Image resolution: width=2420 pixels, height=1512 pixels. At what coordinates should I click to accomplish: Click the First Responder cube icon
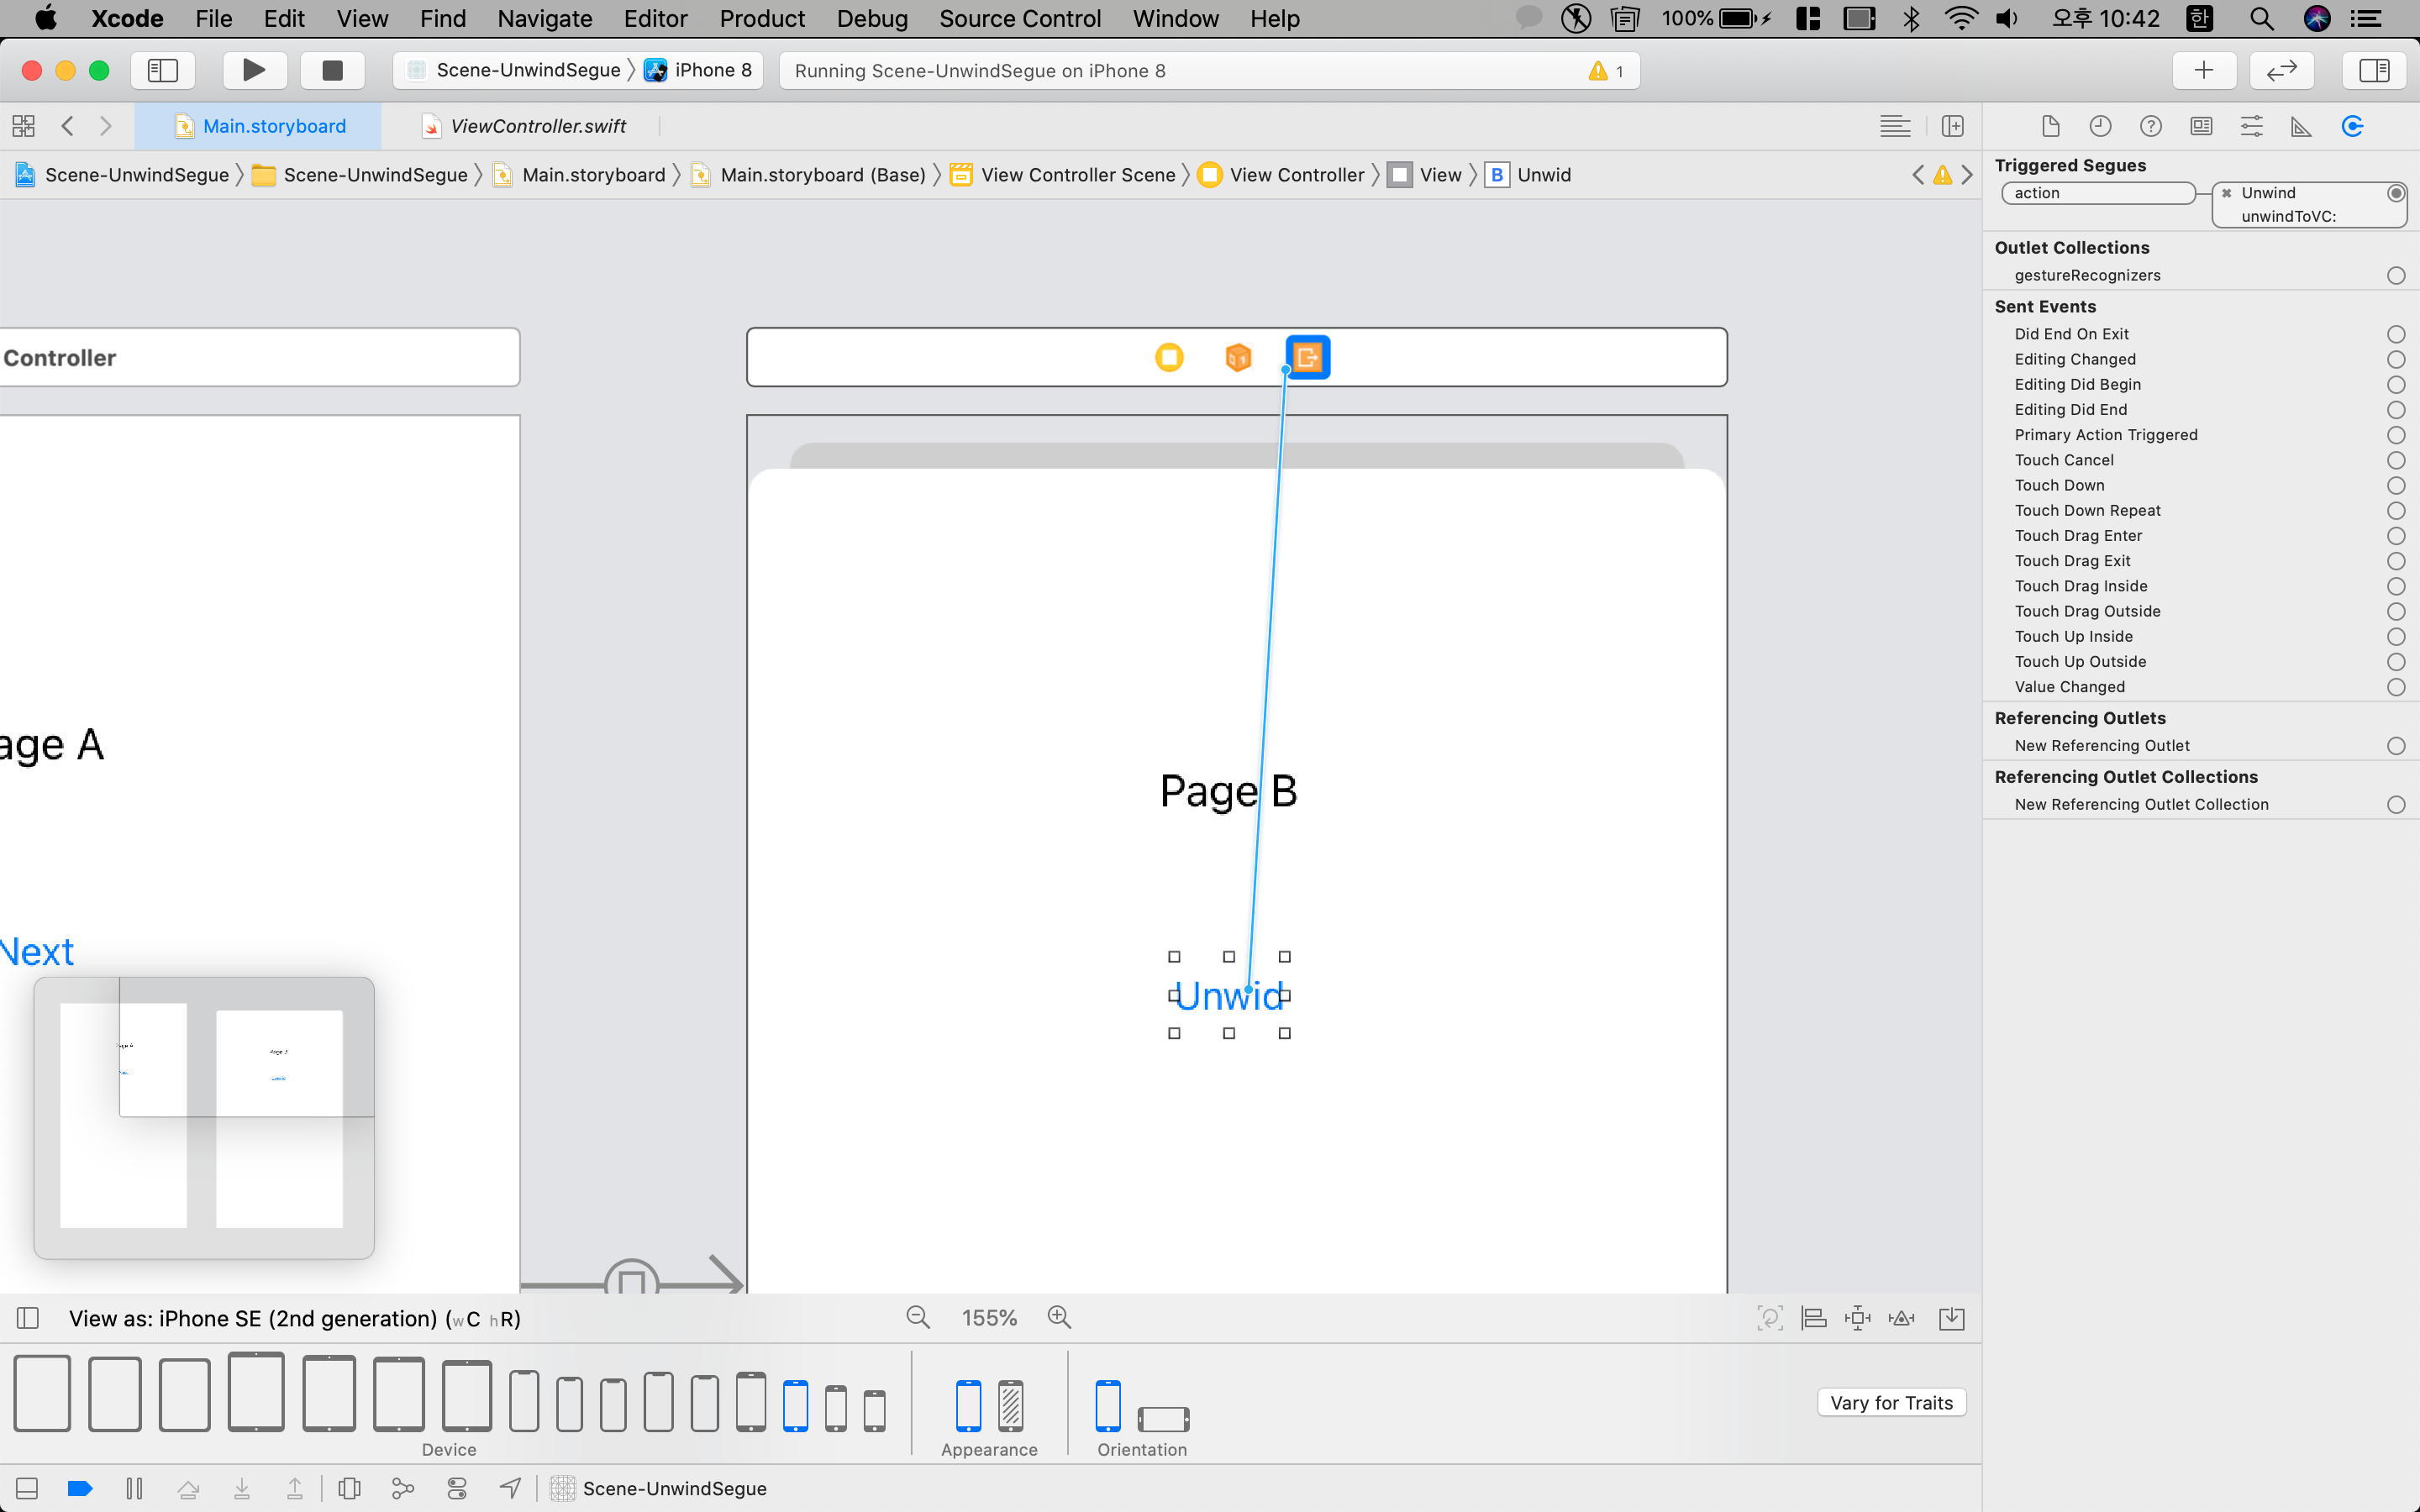coord(1238,357)
